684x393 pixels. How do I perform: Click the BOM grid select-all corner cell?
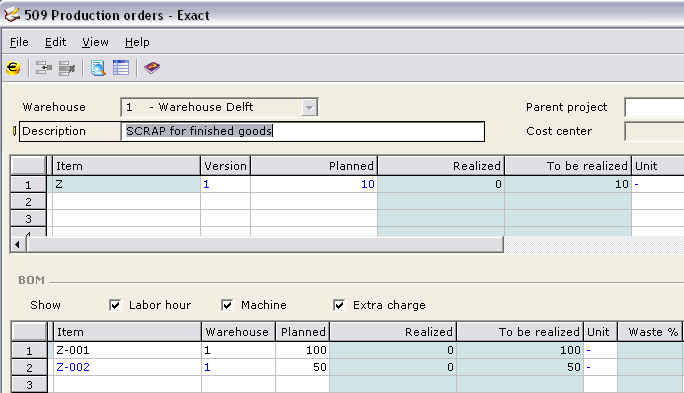click(29, 332)
